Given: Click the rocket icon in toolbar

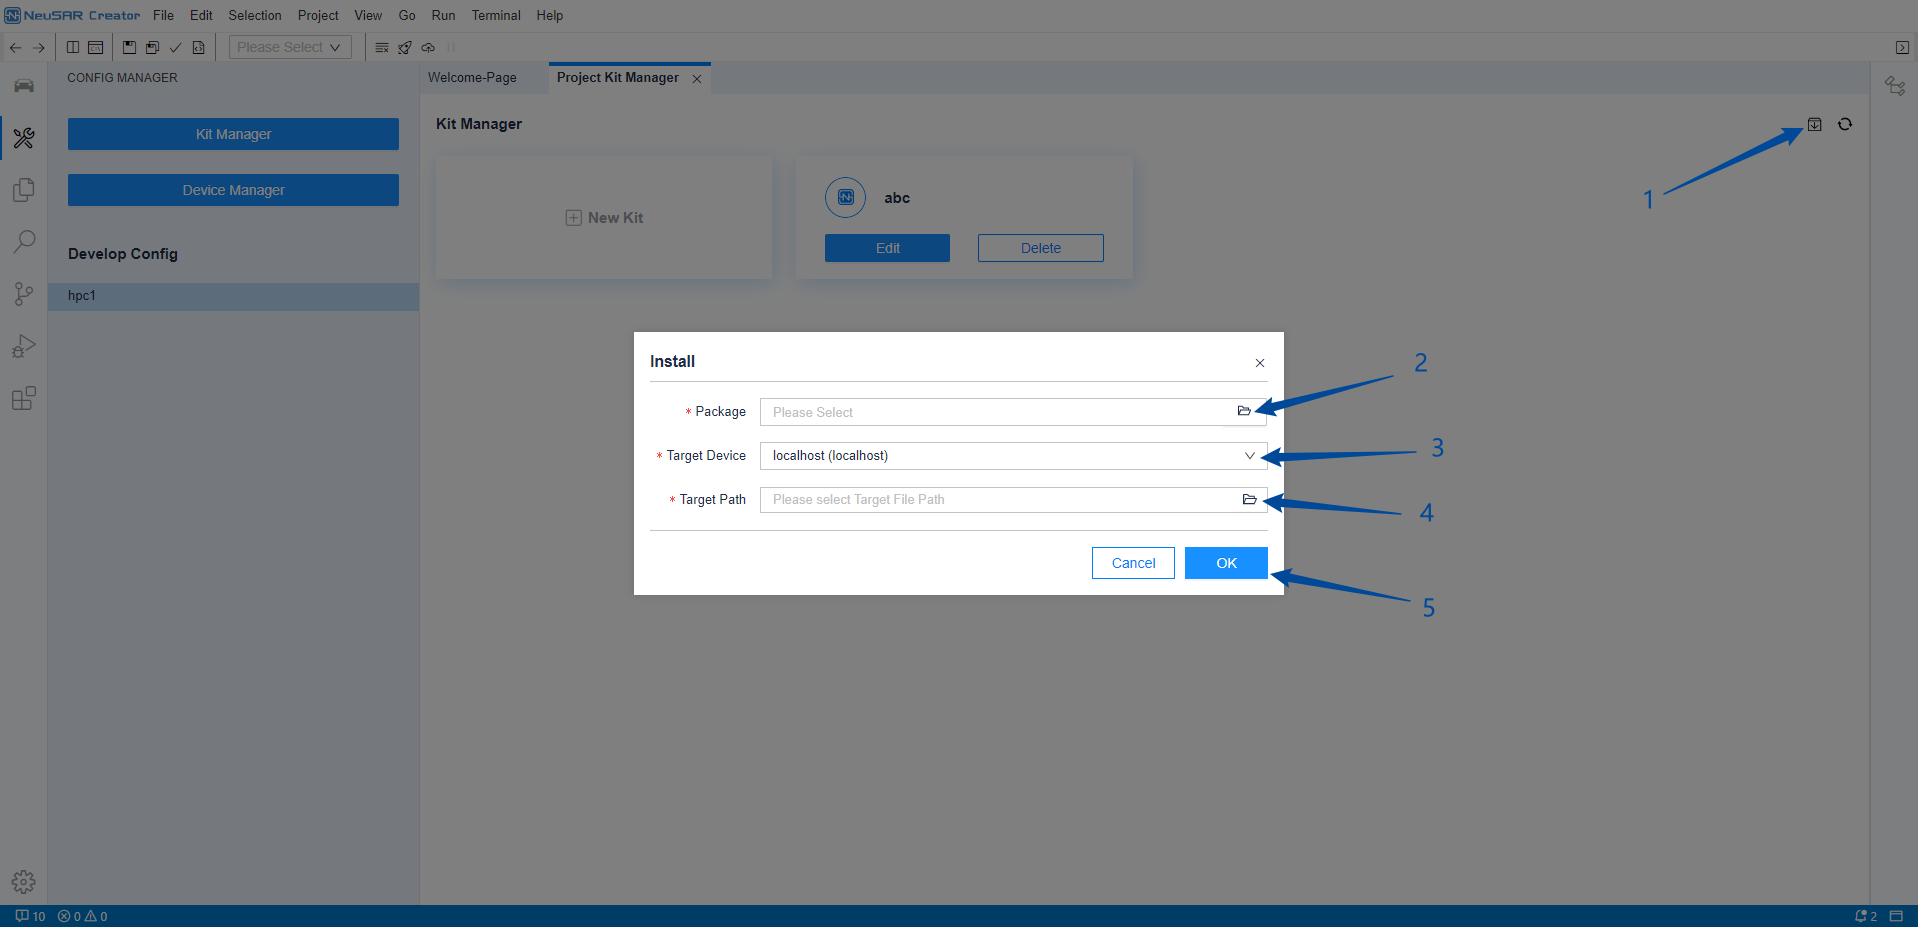Looking at the screenshot, I should pyautogui.click(x=405, y=47).
